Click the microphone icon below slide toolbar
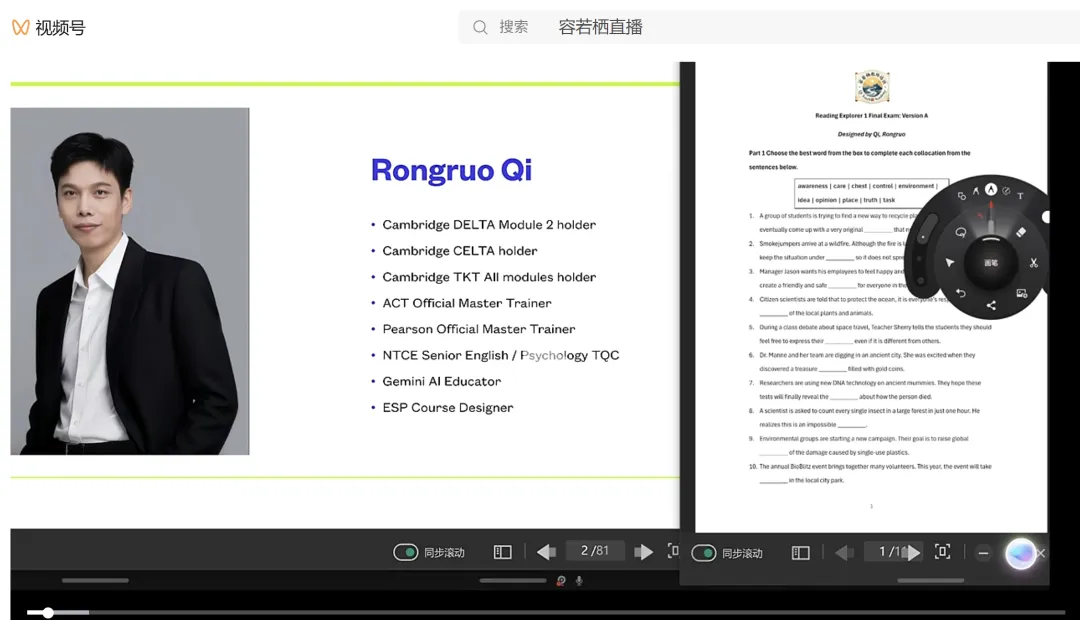 (579, 581)
